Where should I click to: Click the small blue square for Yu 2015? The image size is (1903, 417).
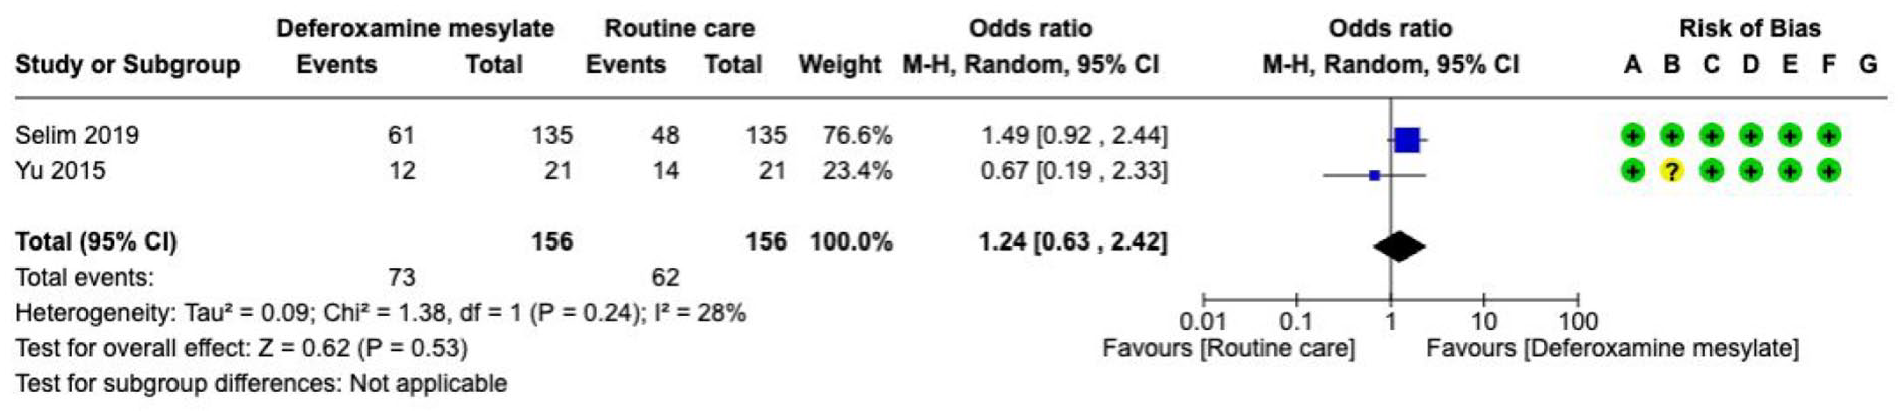[1374, 175]
